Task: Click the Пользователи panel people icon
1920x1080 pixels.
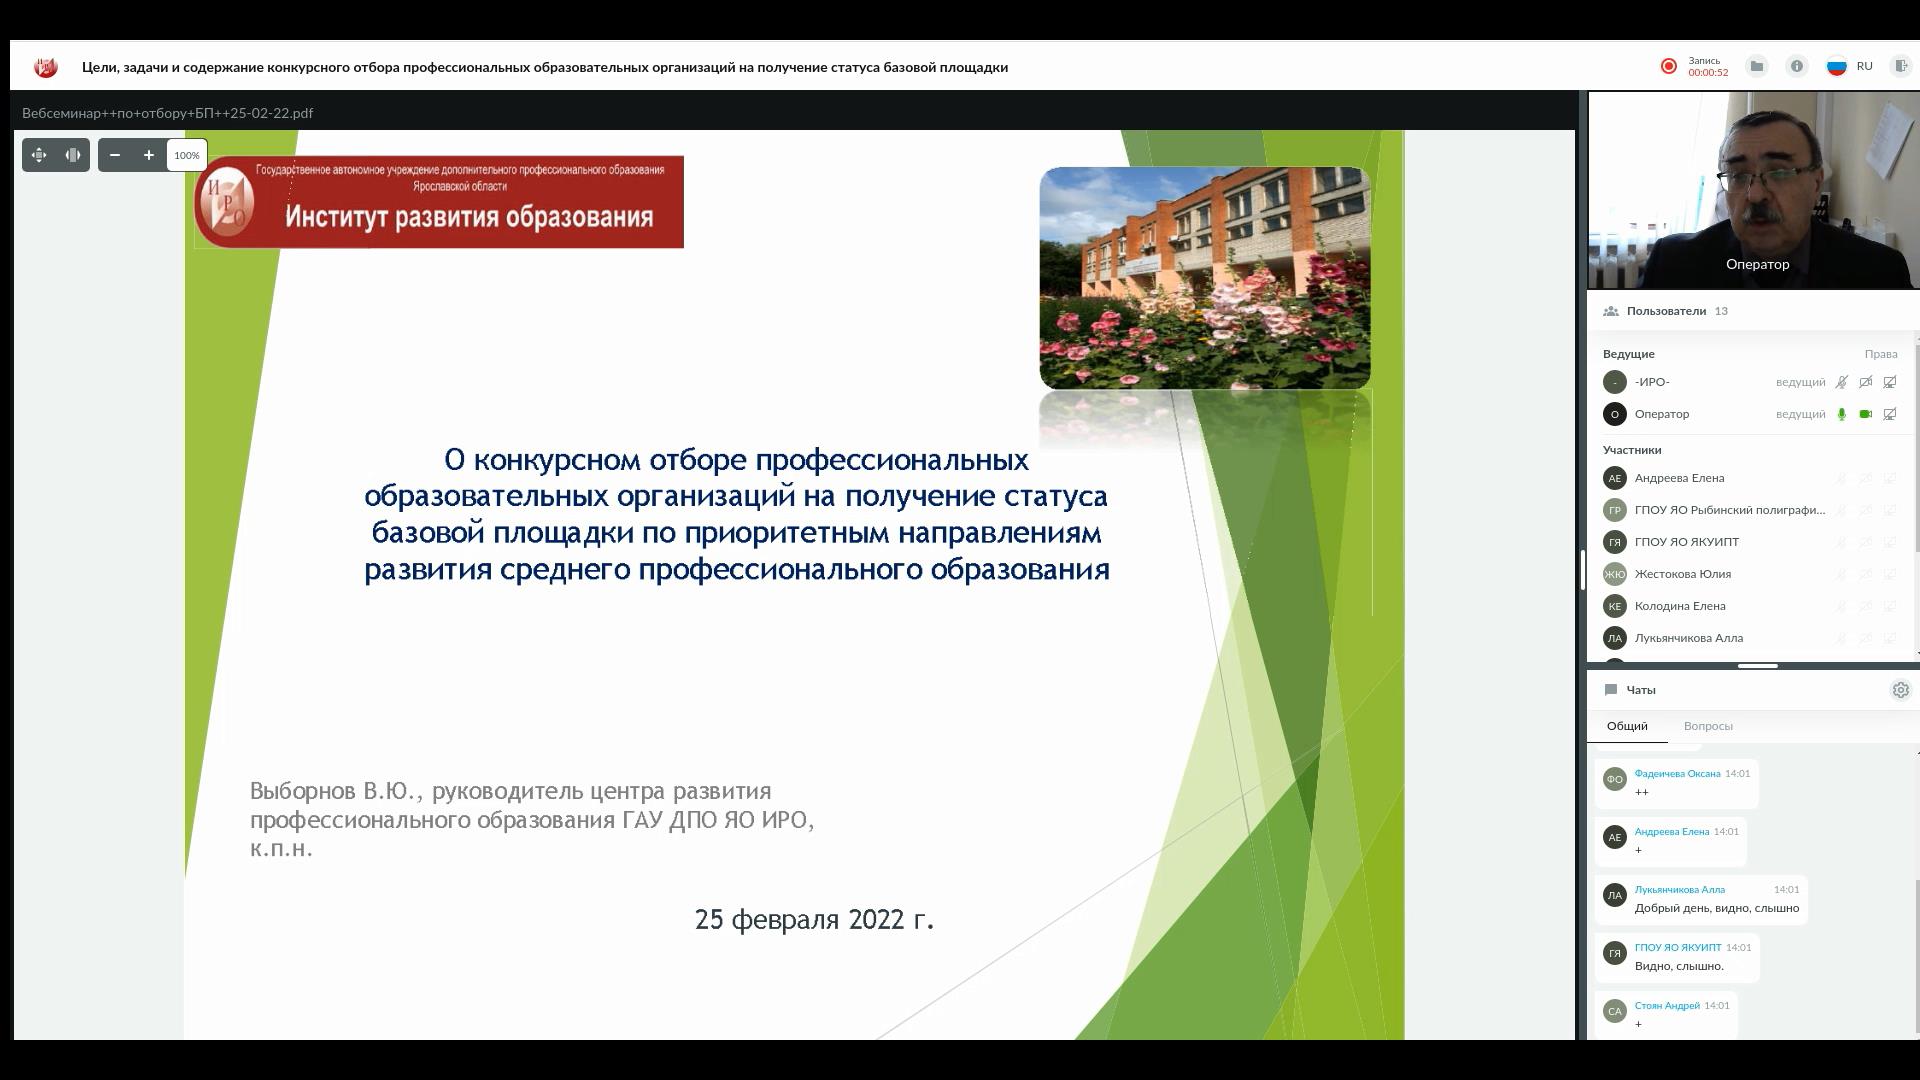Action: pyautogui.click(x=1610, y=311)
